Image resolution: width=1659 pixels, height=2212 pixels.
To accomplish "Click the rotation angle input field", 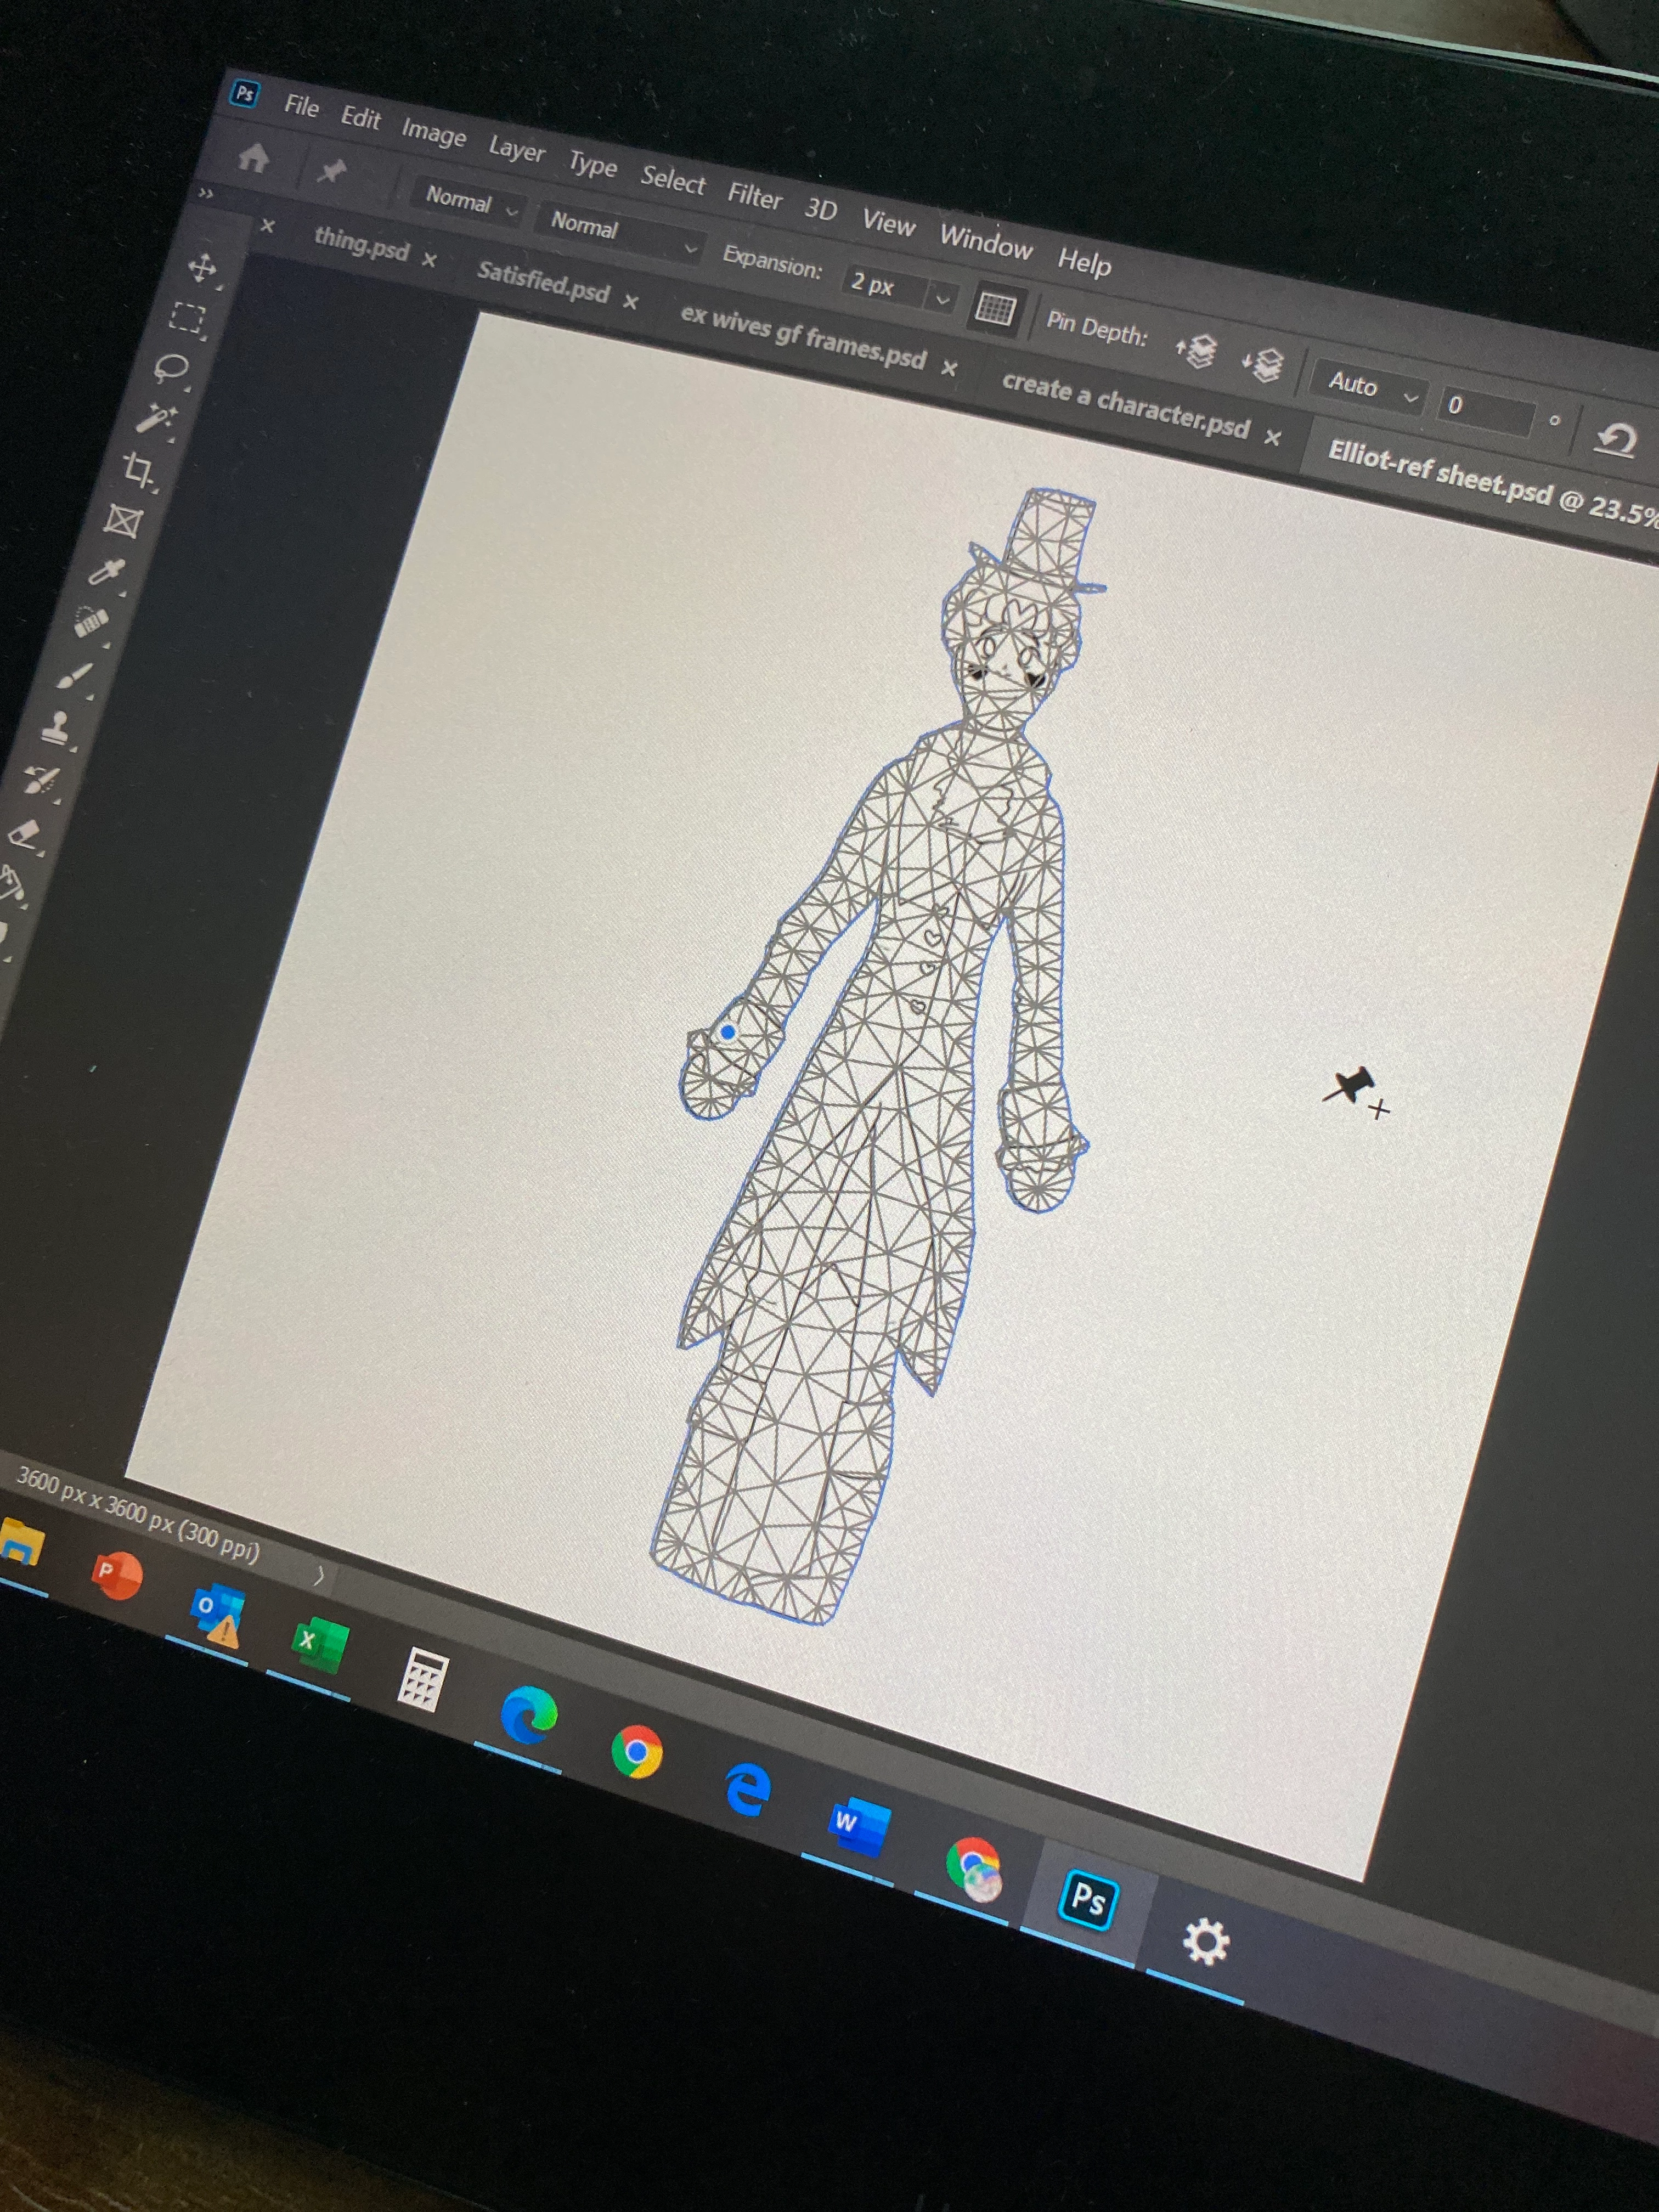I will click(x=1484, y=409).
